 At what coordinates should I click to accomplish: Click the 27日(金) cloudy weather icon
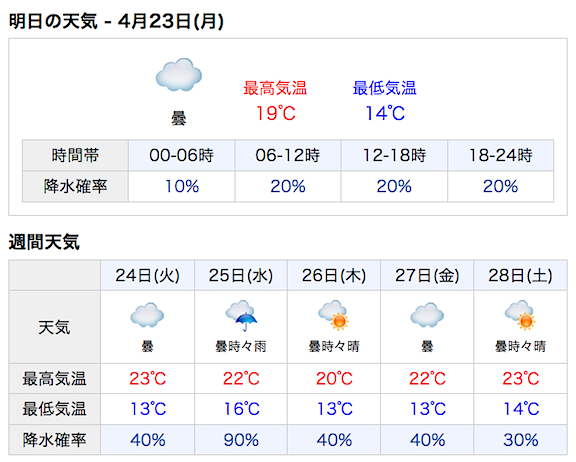[427, 315]
